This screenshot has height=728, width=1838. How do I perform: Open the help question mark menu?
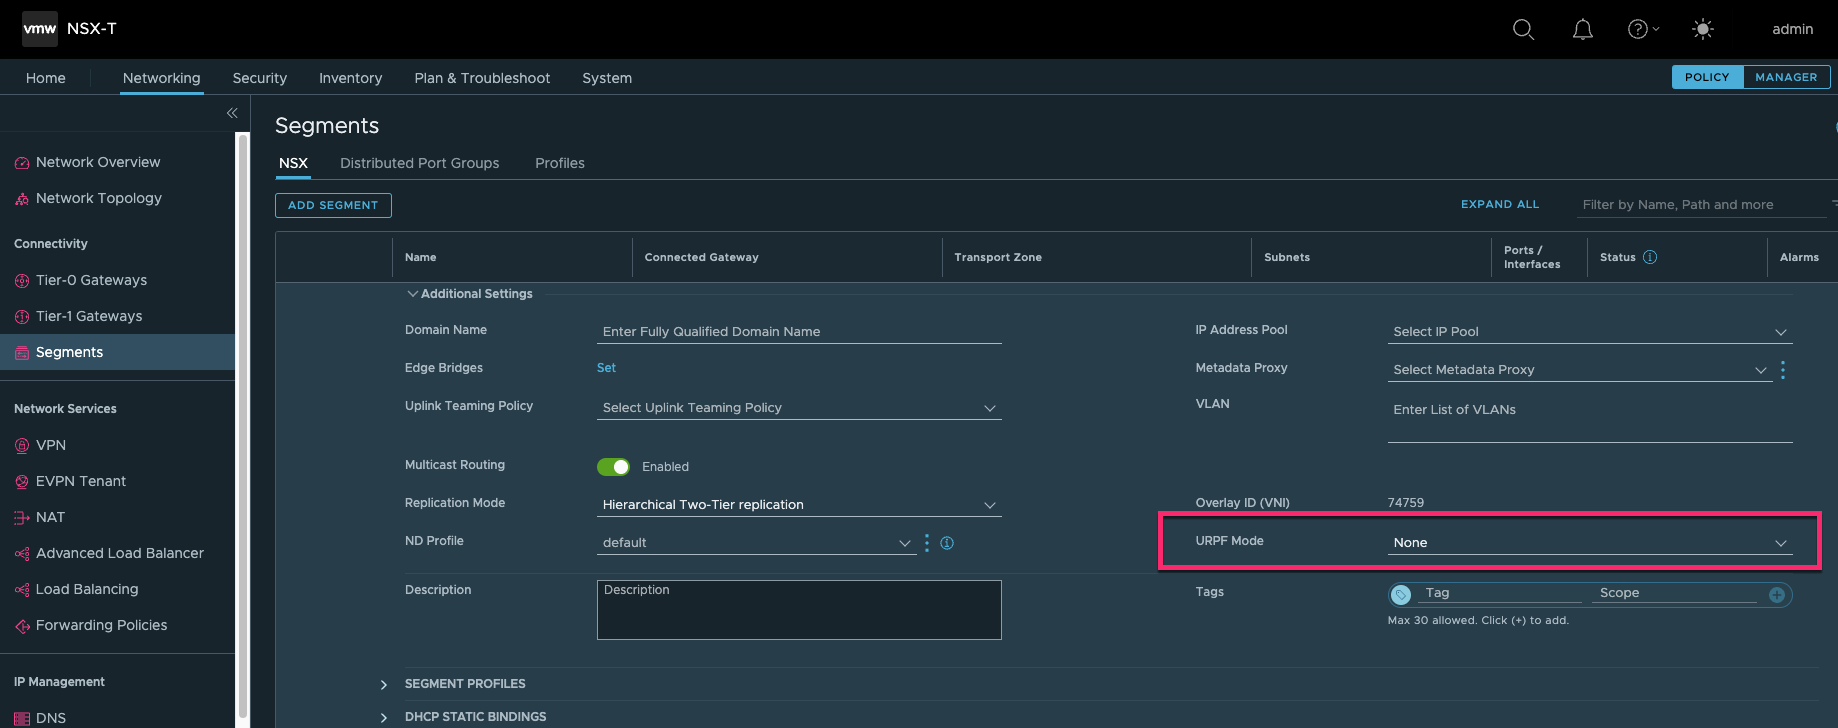click(1643, 29)
